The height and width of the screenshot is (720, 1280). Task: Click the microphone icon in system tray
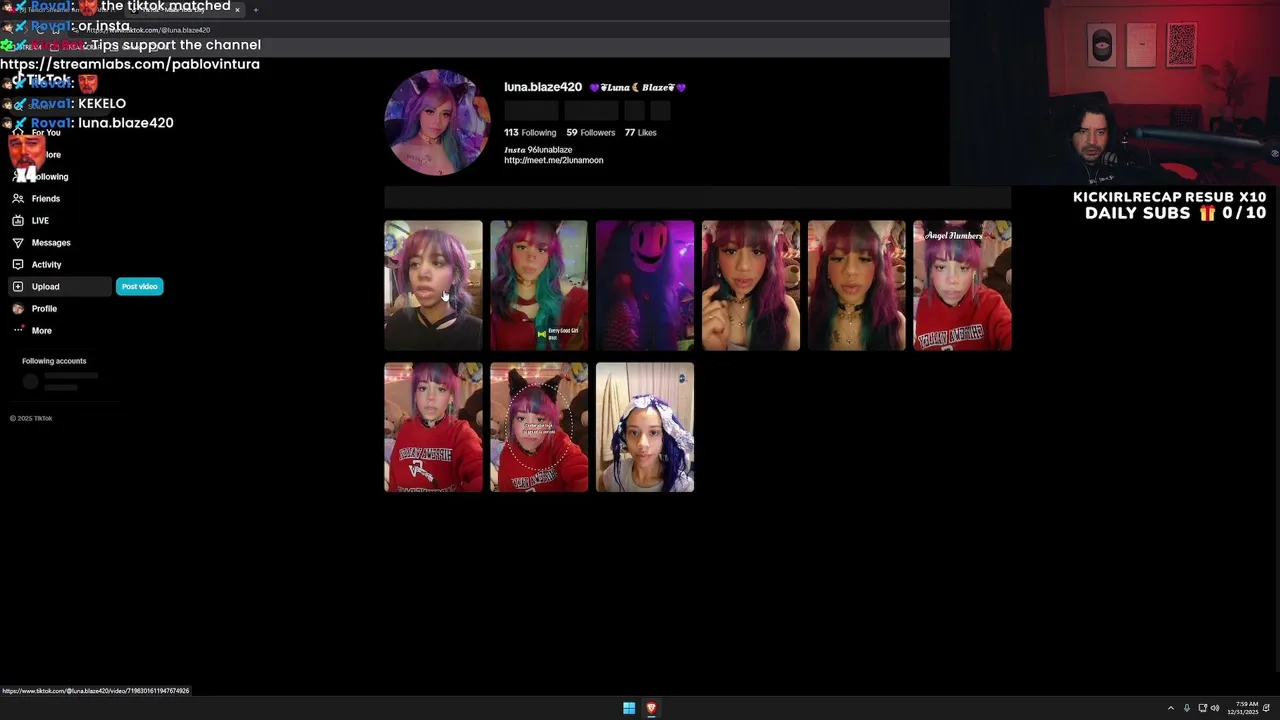point(1187,708)
